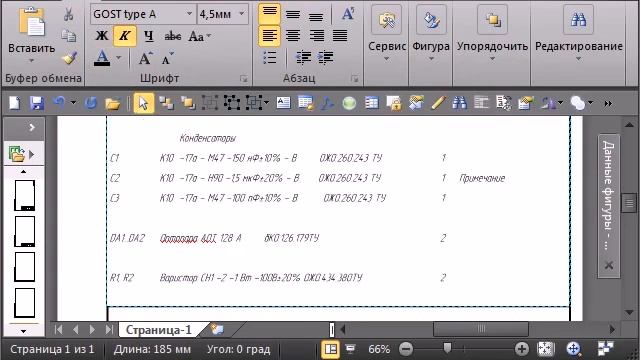Activate the Format Painter brush icon
Image resolution: width=640 pixels, height=360 pixels.
(69, 58)
